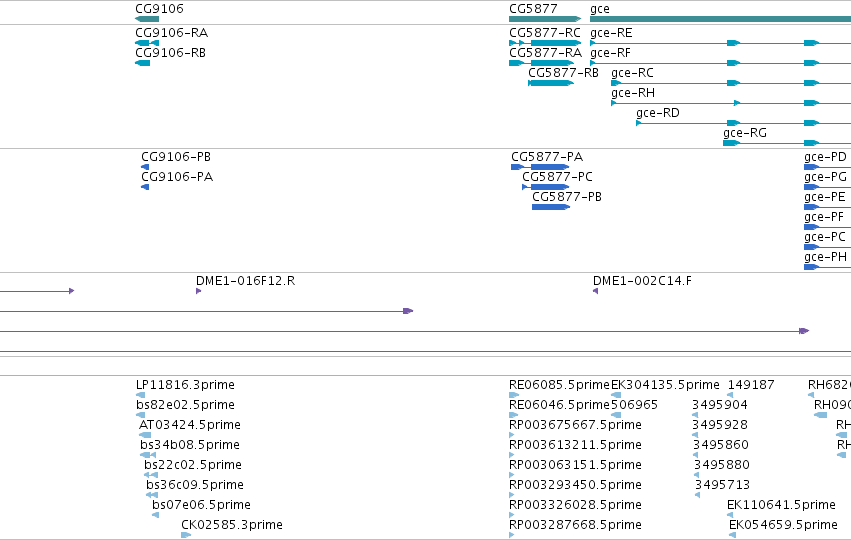Click BAC end DME1-002C14.F
This screenshot has width=851, height=540.
pos(595,291)
